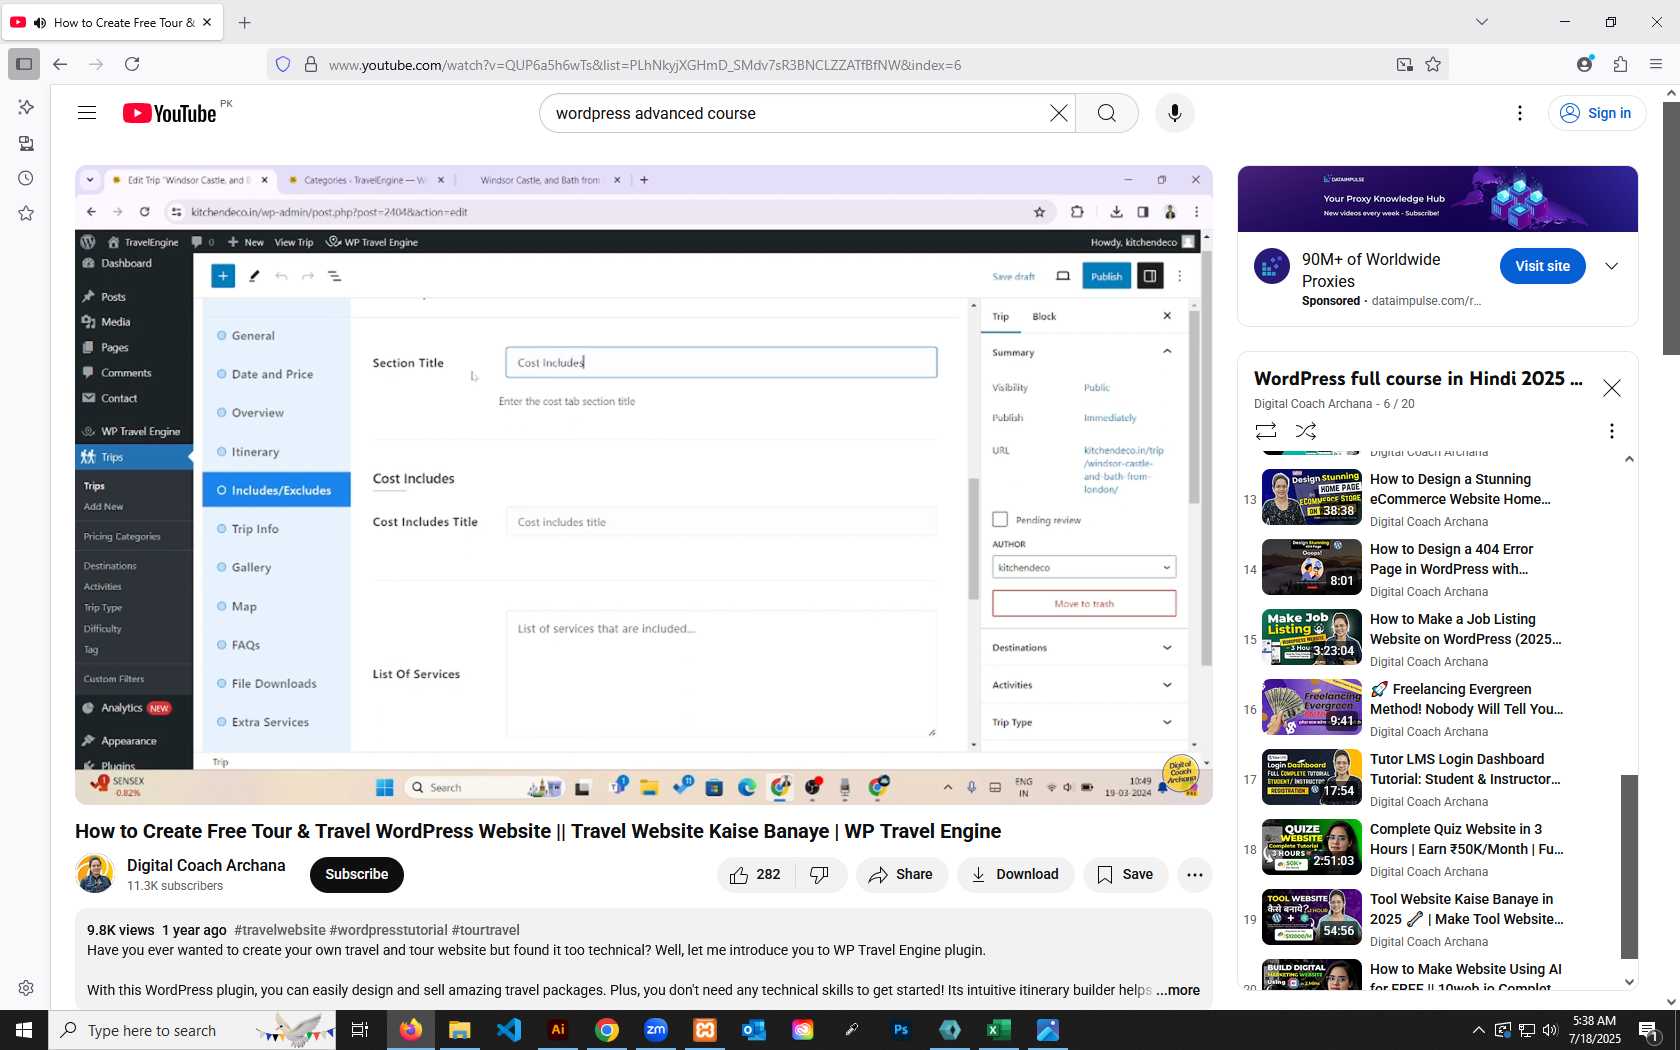Toggle shuffle playlist icon
1680x1050 pixels.
[x=1306, y=431]
